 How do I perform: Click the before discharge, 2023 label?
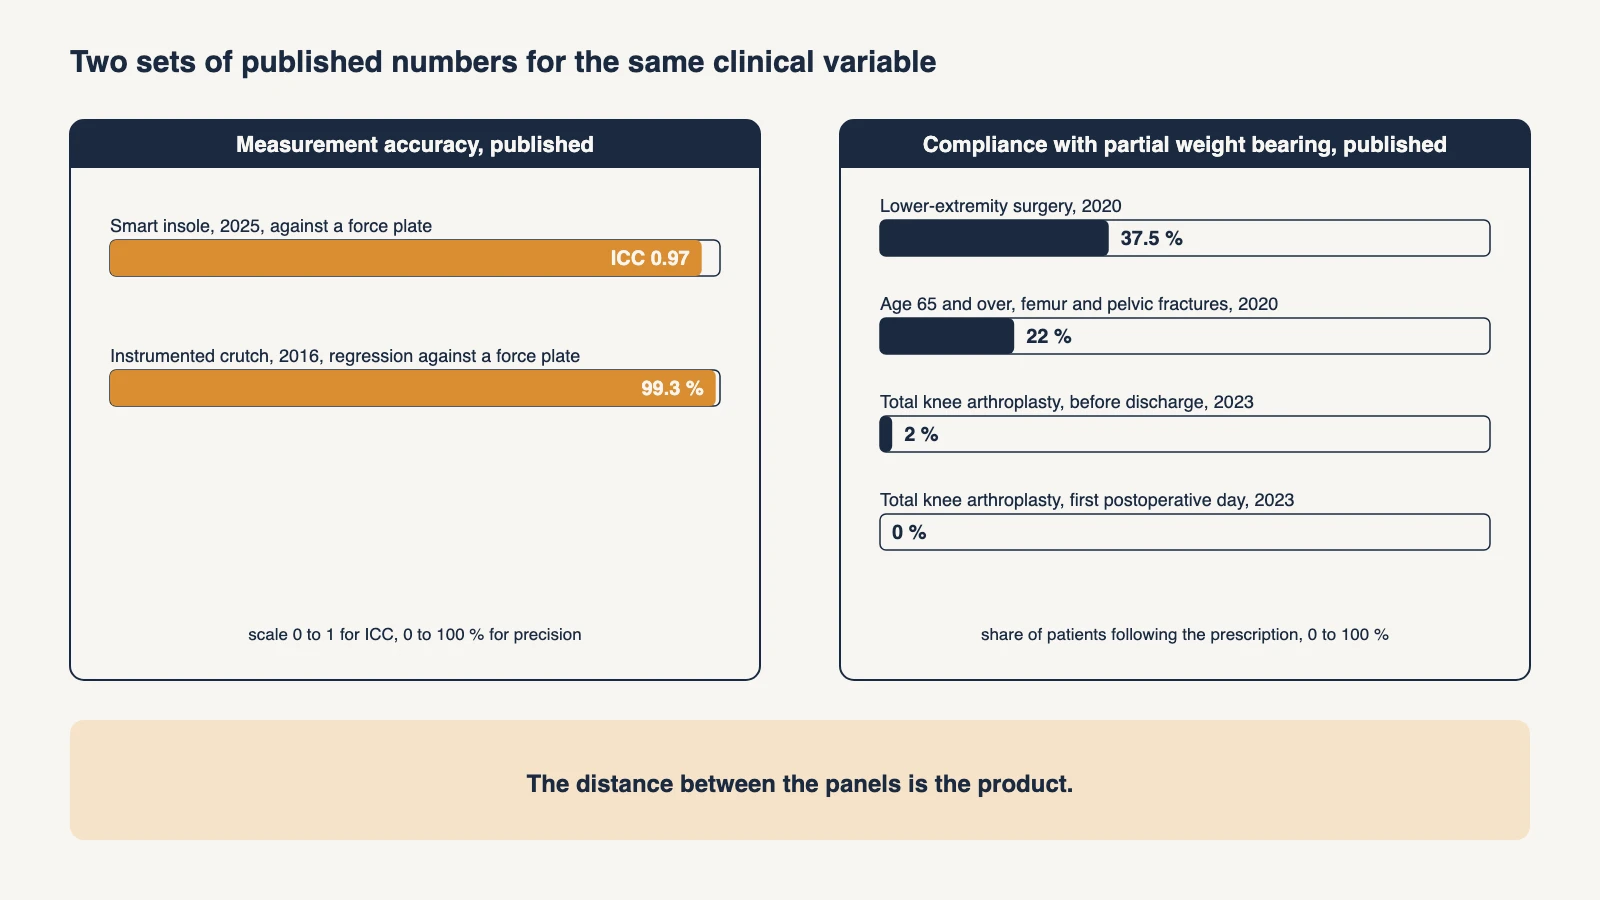(1067, 402)
